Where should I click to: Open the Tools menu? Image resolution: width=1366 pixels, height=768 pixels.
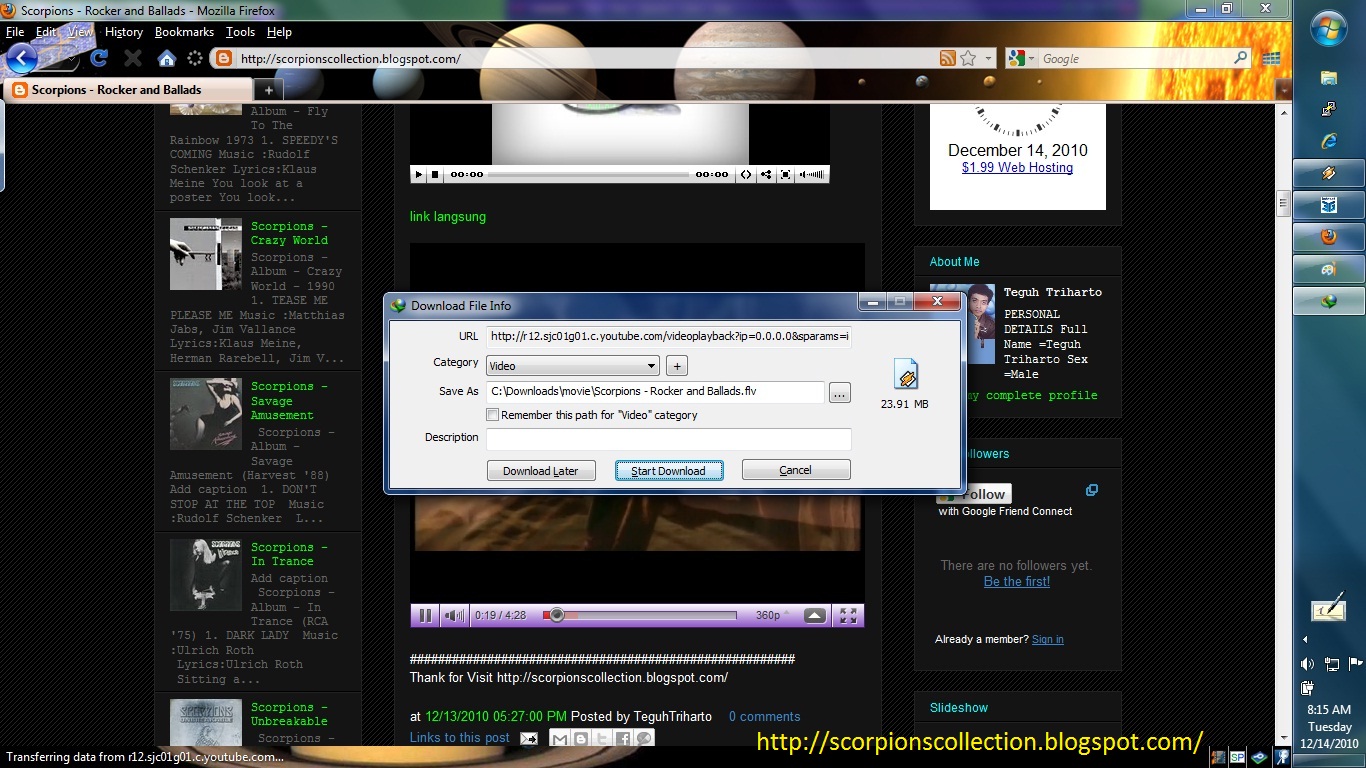240,32
